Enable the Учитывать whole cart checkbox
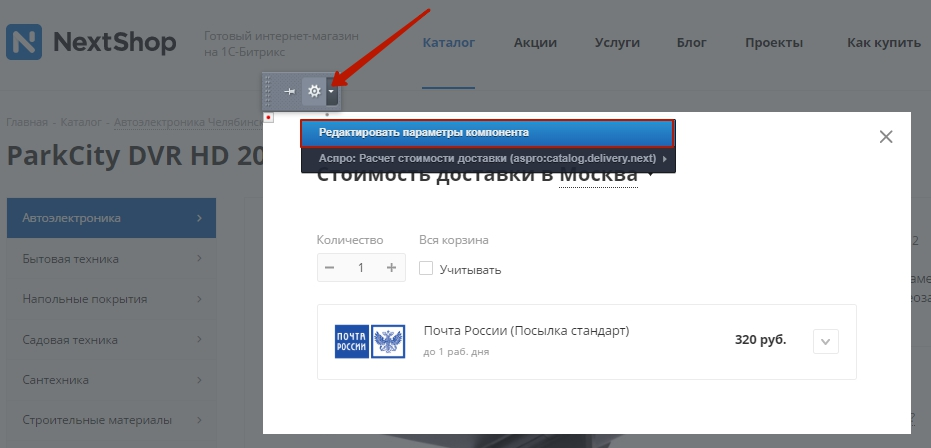Image resolution: width=931 pixels, height=448 pixels. coord(426,268)
